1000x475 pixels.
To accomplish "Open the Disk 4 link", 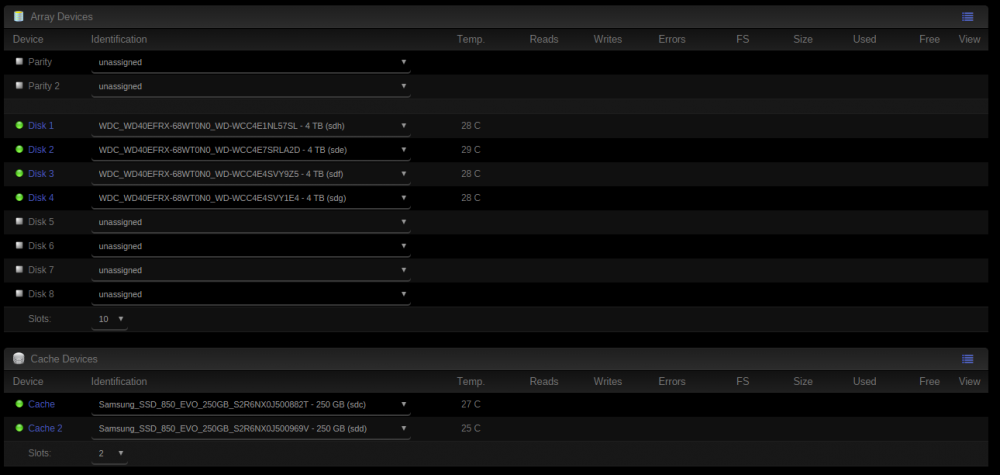I will point(41,198).
